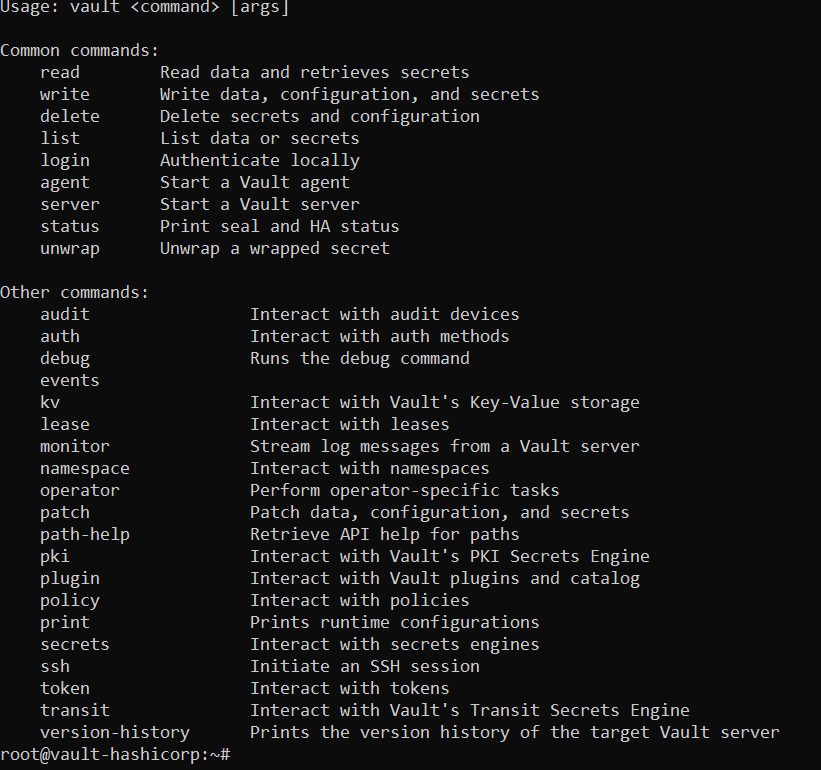The height and width of the screenshot is (770, 821).
Task: Click the 'server' command text
Action: click(70, 204)
